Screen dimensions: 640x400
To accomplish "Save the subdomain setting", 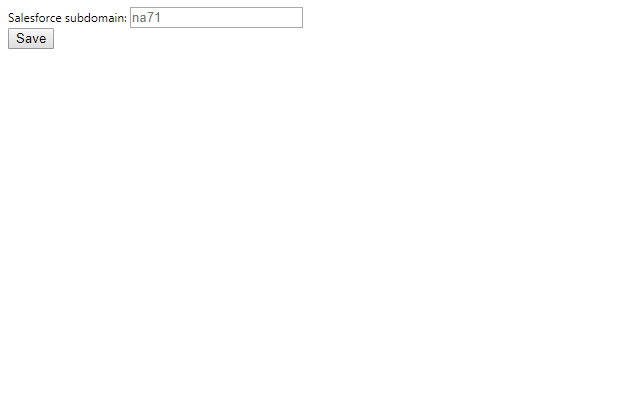I will (x=31, y=38).
